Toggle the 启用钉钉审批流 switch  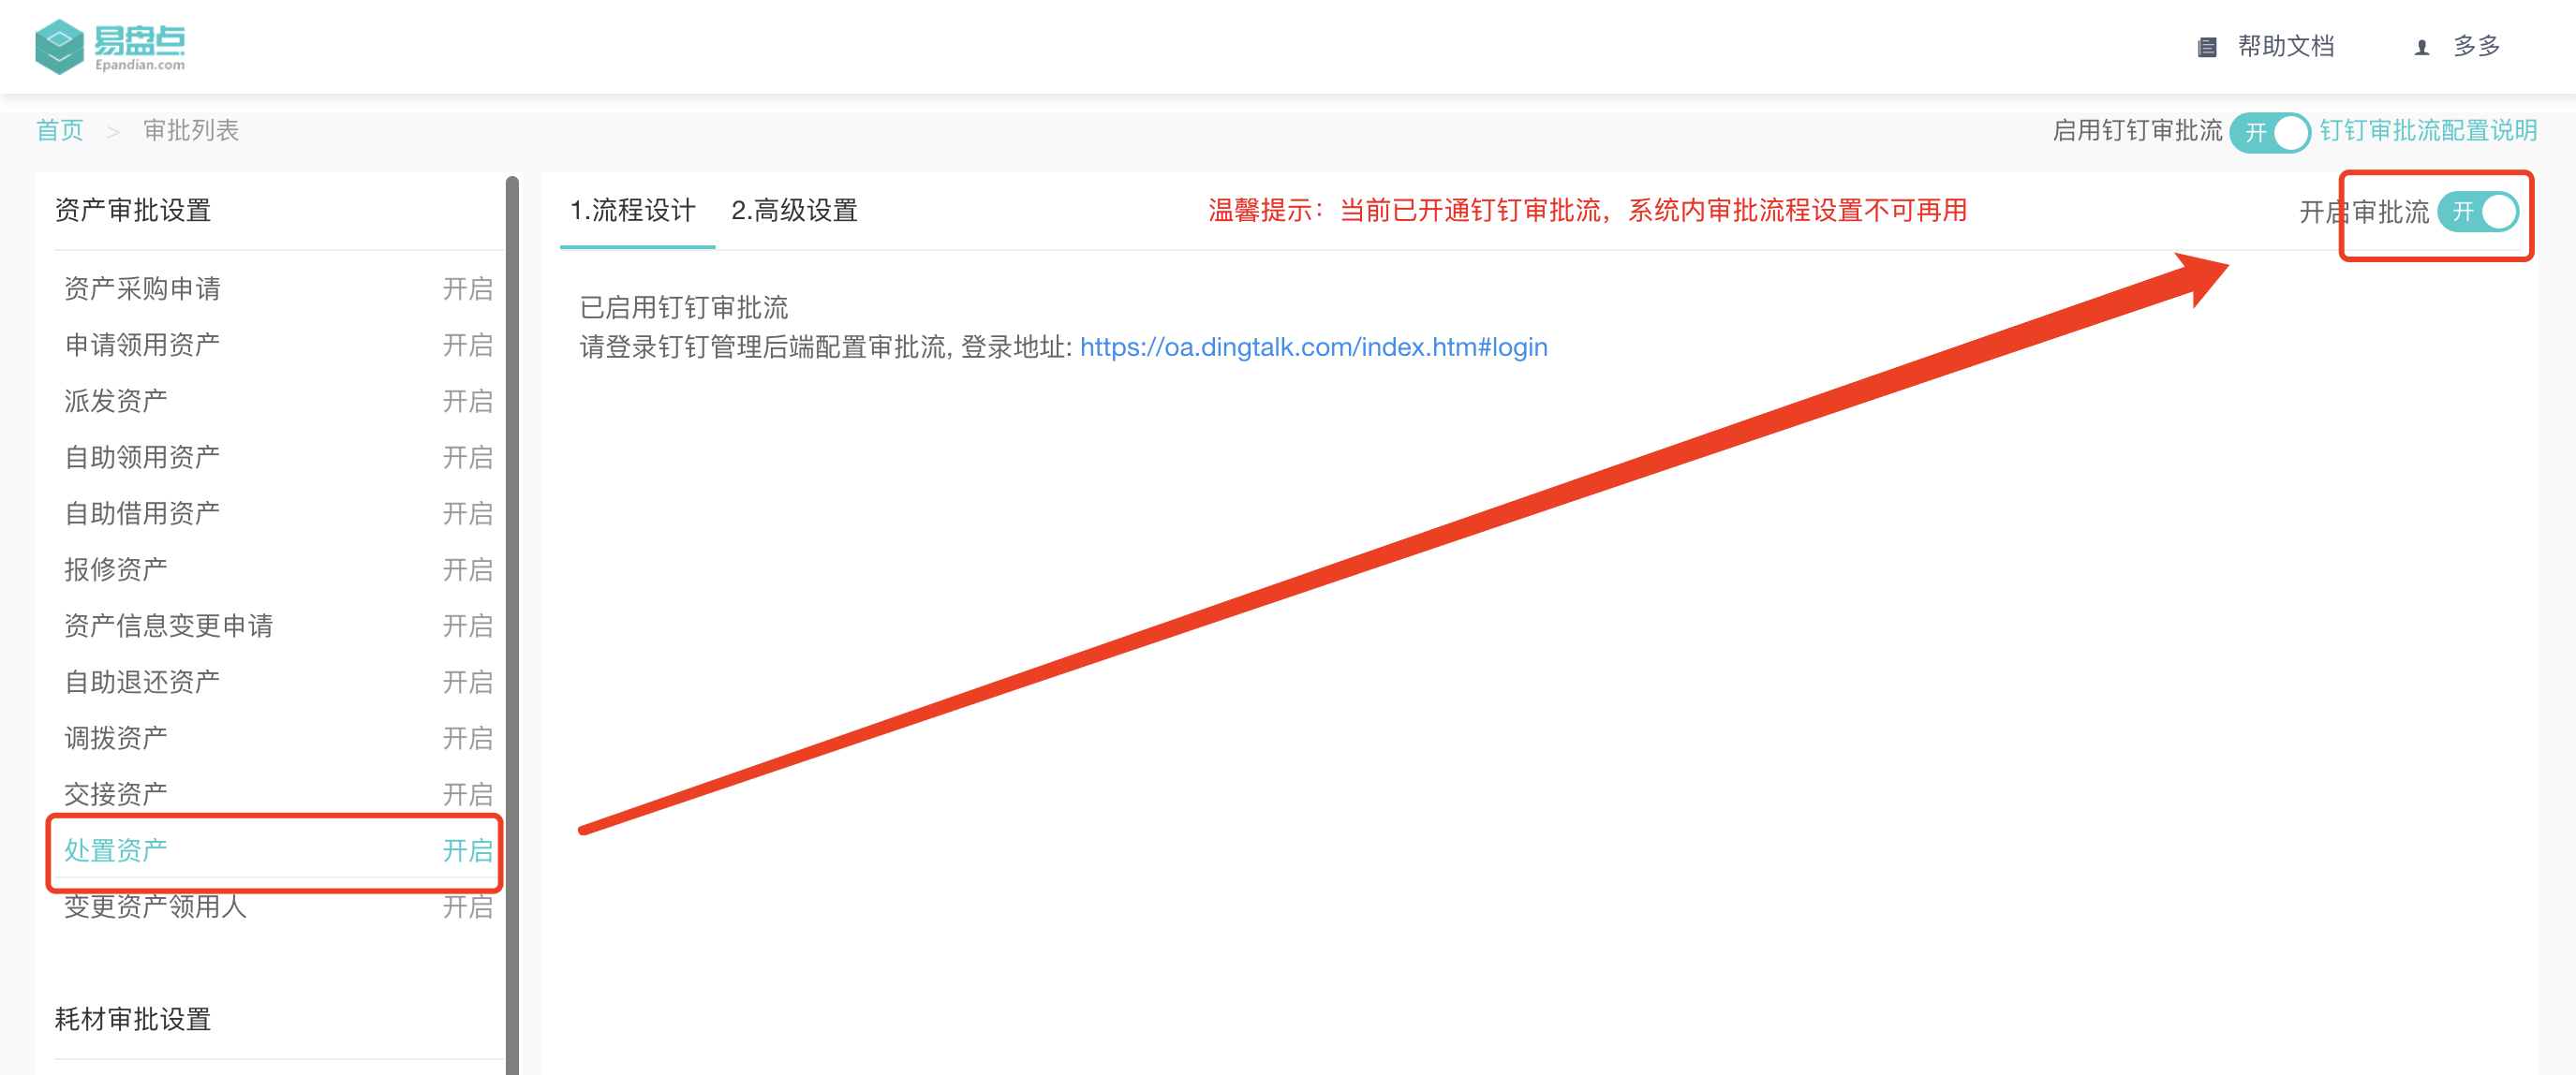point(2269,132)
